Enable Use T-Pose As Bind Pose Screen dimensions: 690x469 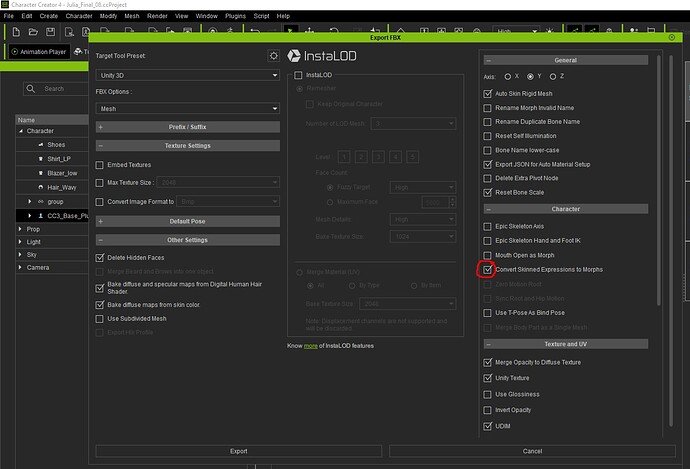pos(487,313)
